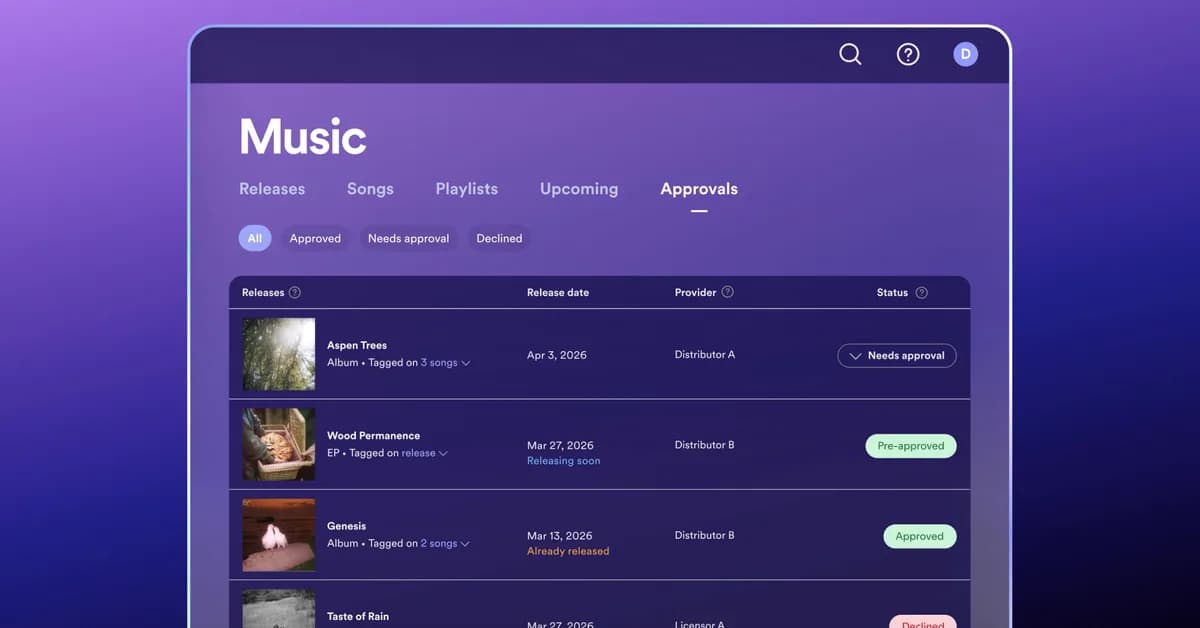Open help via question mark icon
The width and height of the screenshot is (1200, 628).
coord(908,54)
